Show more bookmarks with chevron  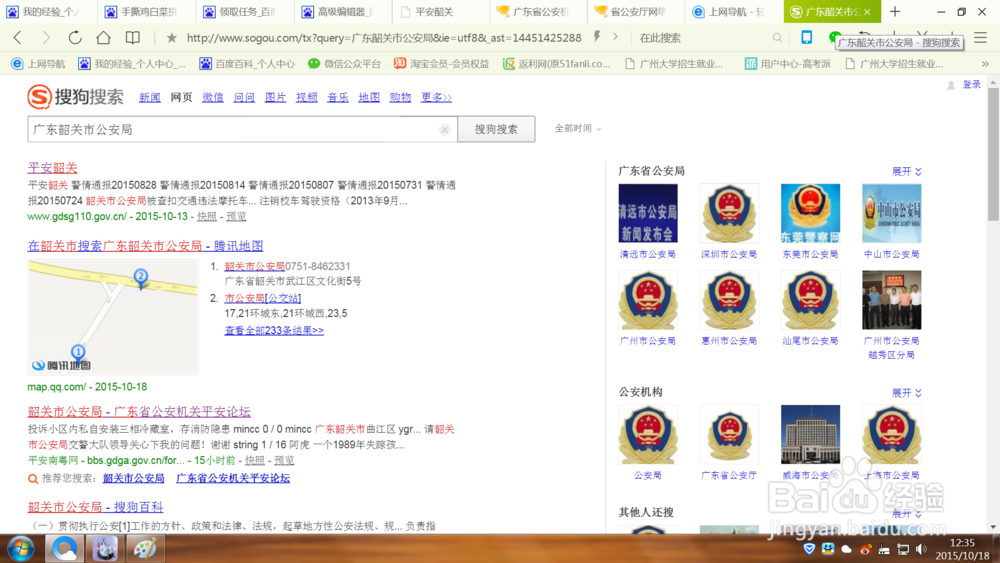pyautogui.click(x=985, y=64)
